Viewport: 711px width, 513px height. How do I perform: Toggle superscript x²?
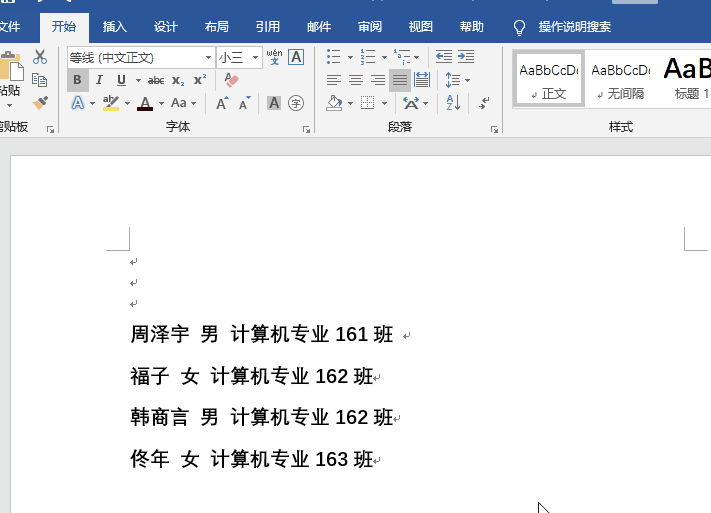pyautogui.click(x=200, y=80)
